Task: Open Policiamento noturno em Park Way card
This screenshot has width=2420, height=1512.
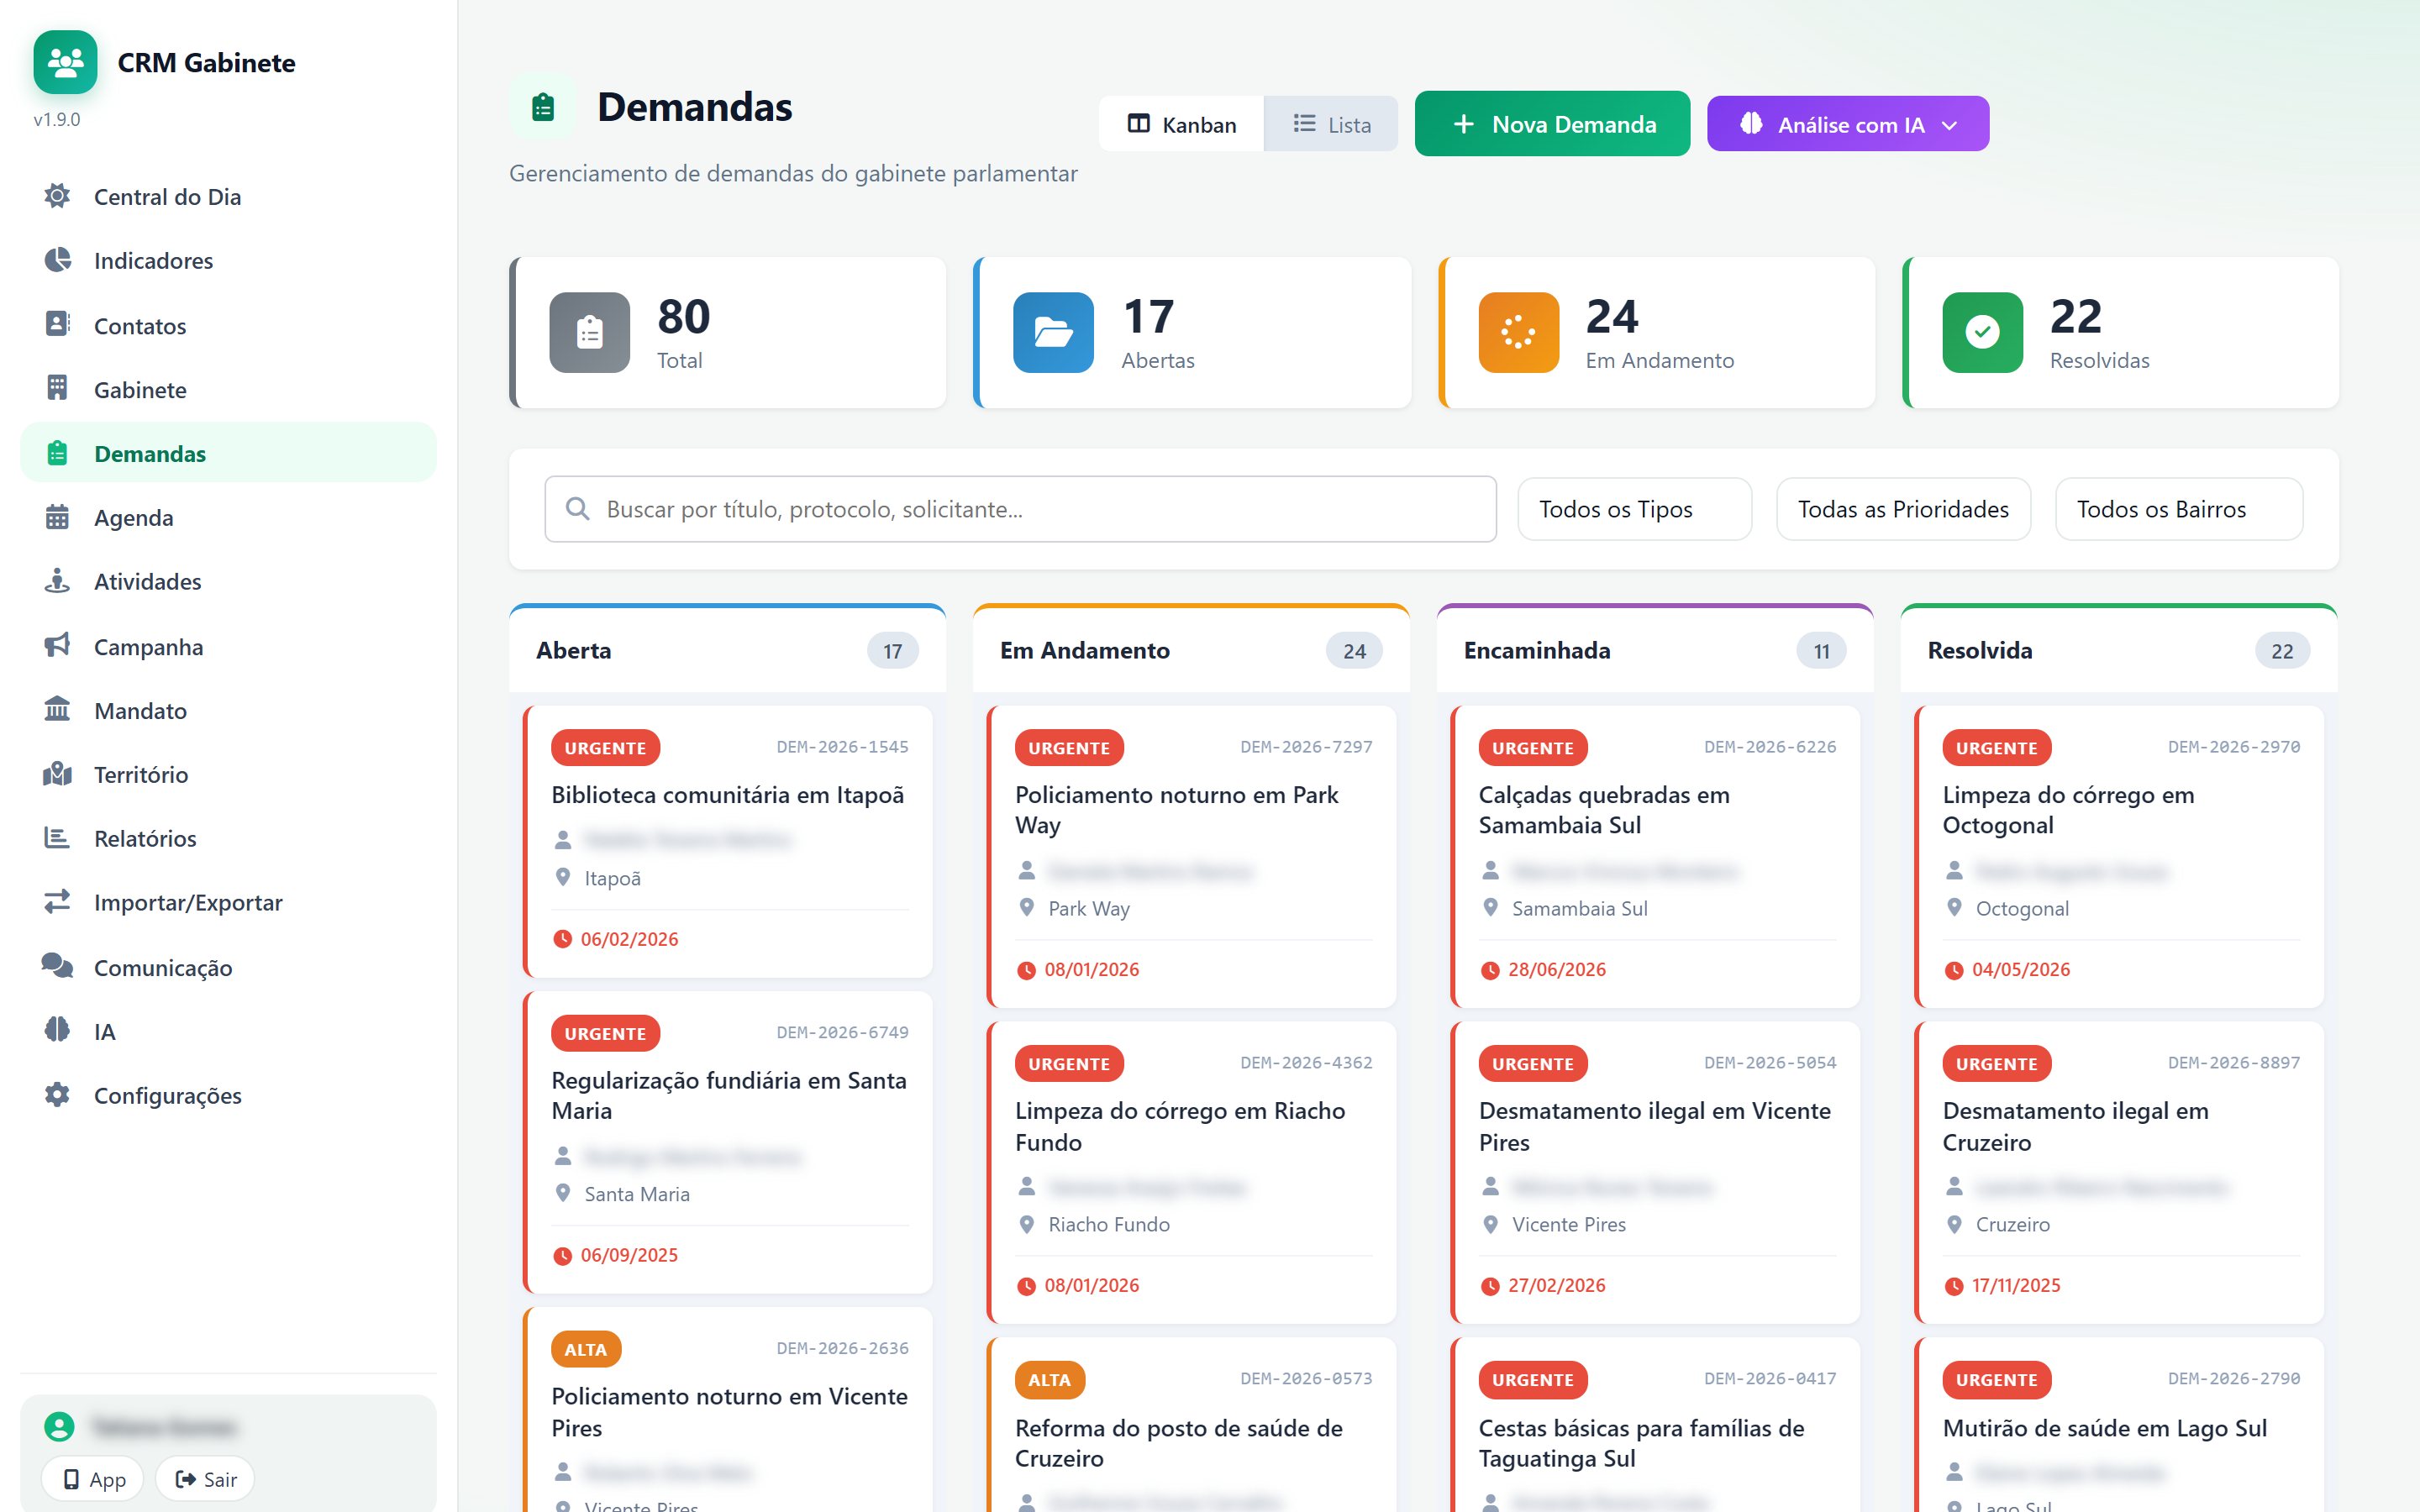Action: coord(1191,857)
